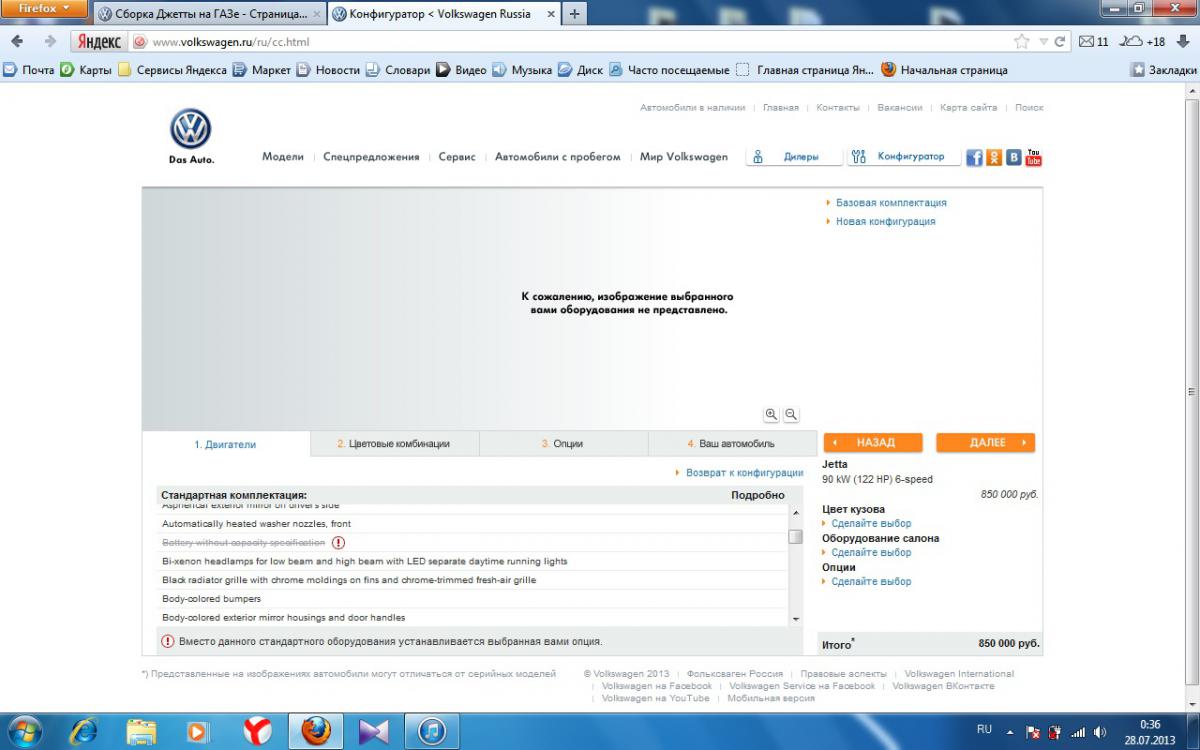
Task: Open Yandex Browser from the taskbar
Action: [x=257, y=731]
